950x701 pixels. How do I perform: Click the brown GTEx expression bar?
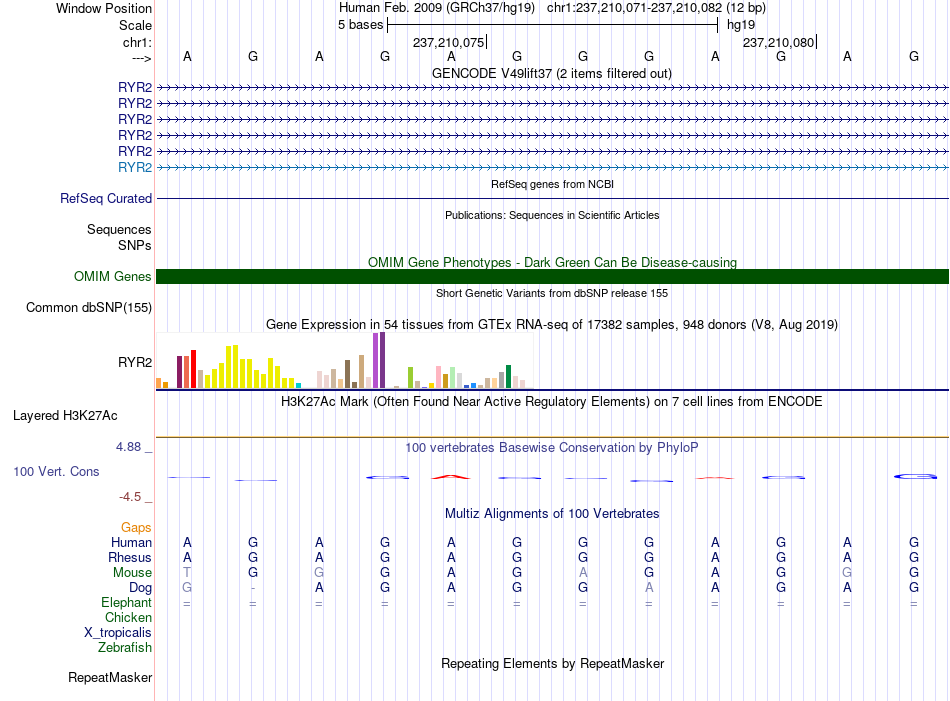click(x=348, y=374)
